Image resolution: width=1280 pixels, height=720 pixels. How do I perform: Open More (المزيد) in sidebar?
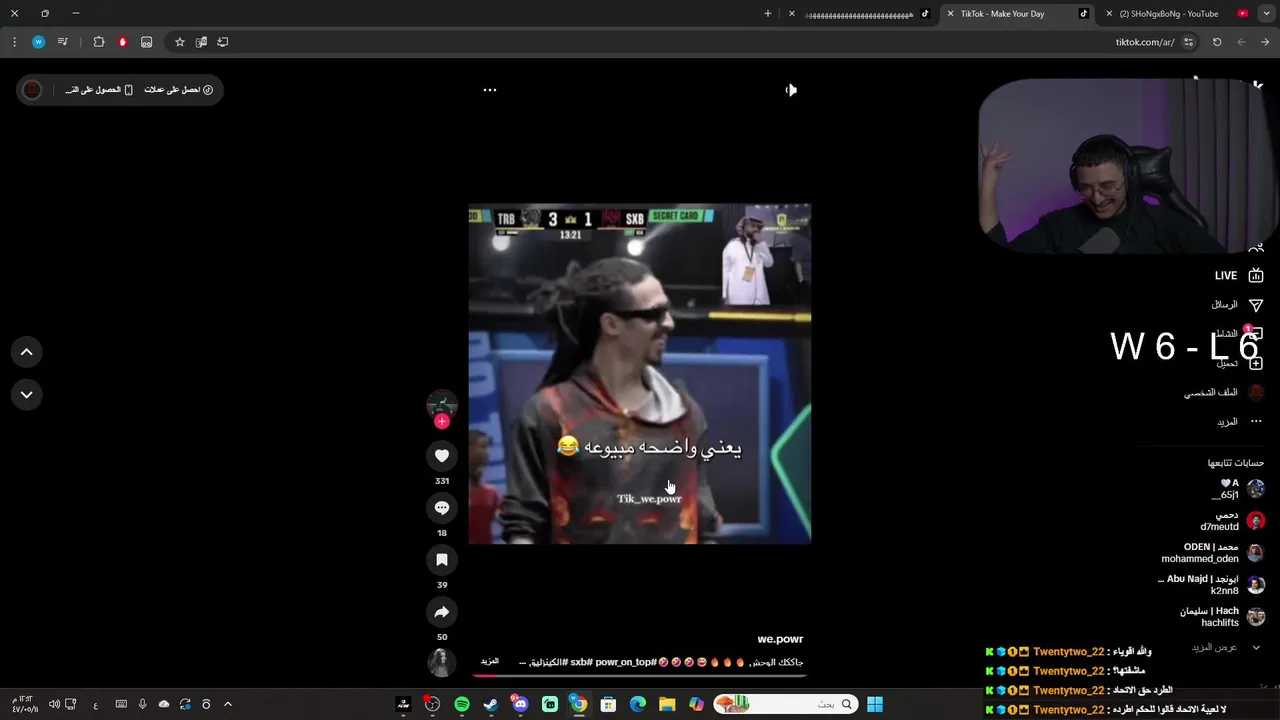[x=1238, y=421]
